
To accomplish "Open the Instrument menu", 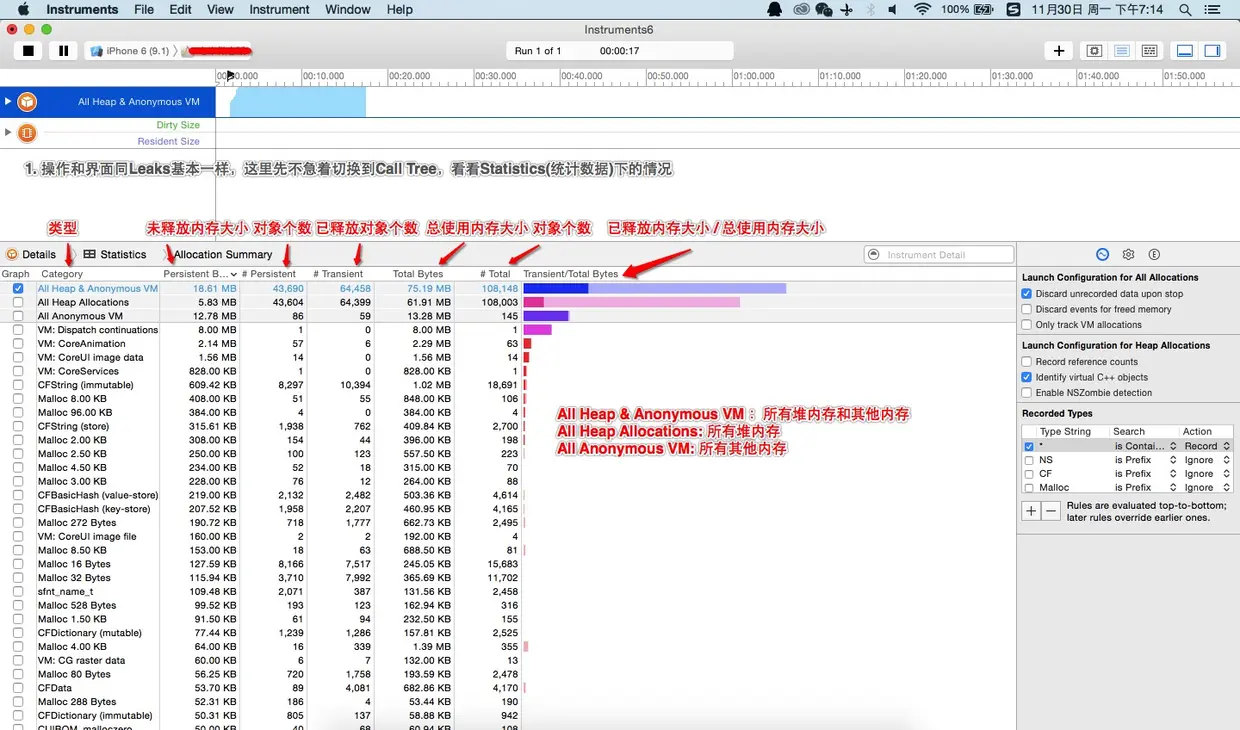I will tap(279, 9).
